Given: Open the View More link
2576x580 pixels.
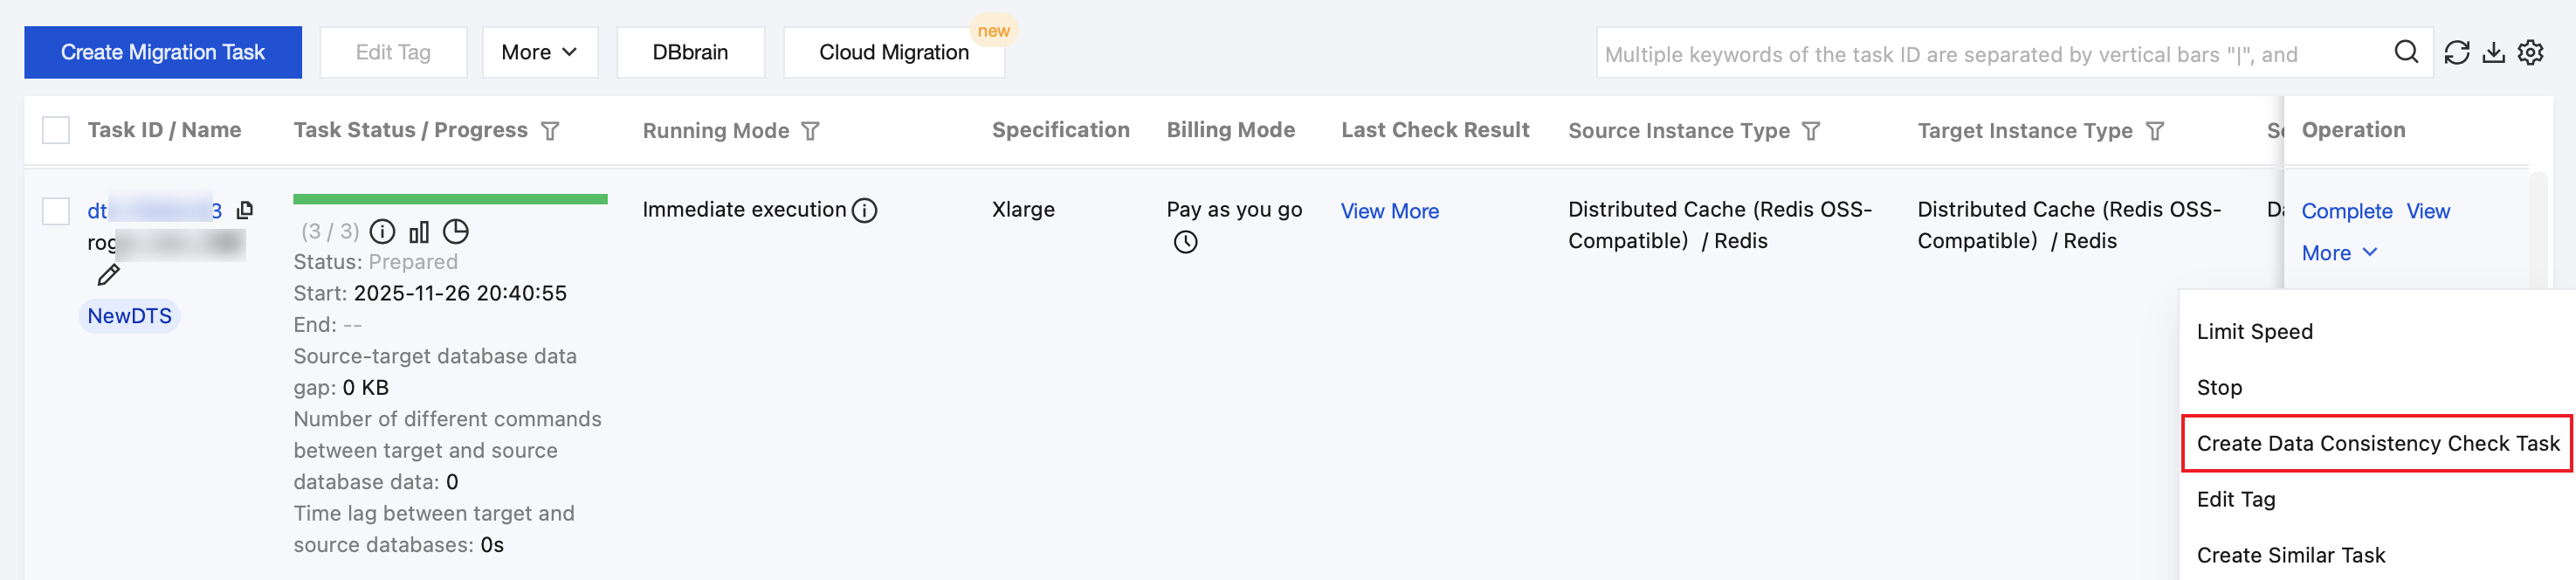Looking at the screenshot, I should 1389,211.
